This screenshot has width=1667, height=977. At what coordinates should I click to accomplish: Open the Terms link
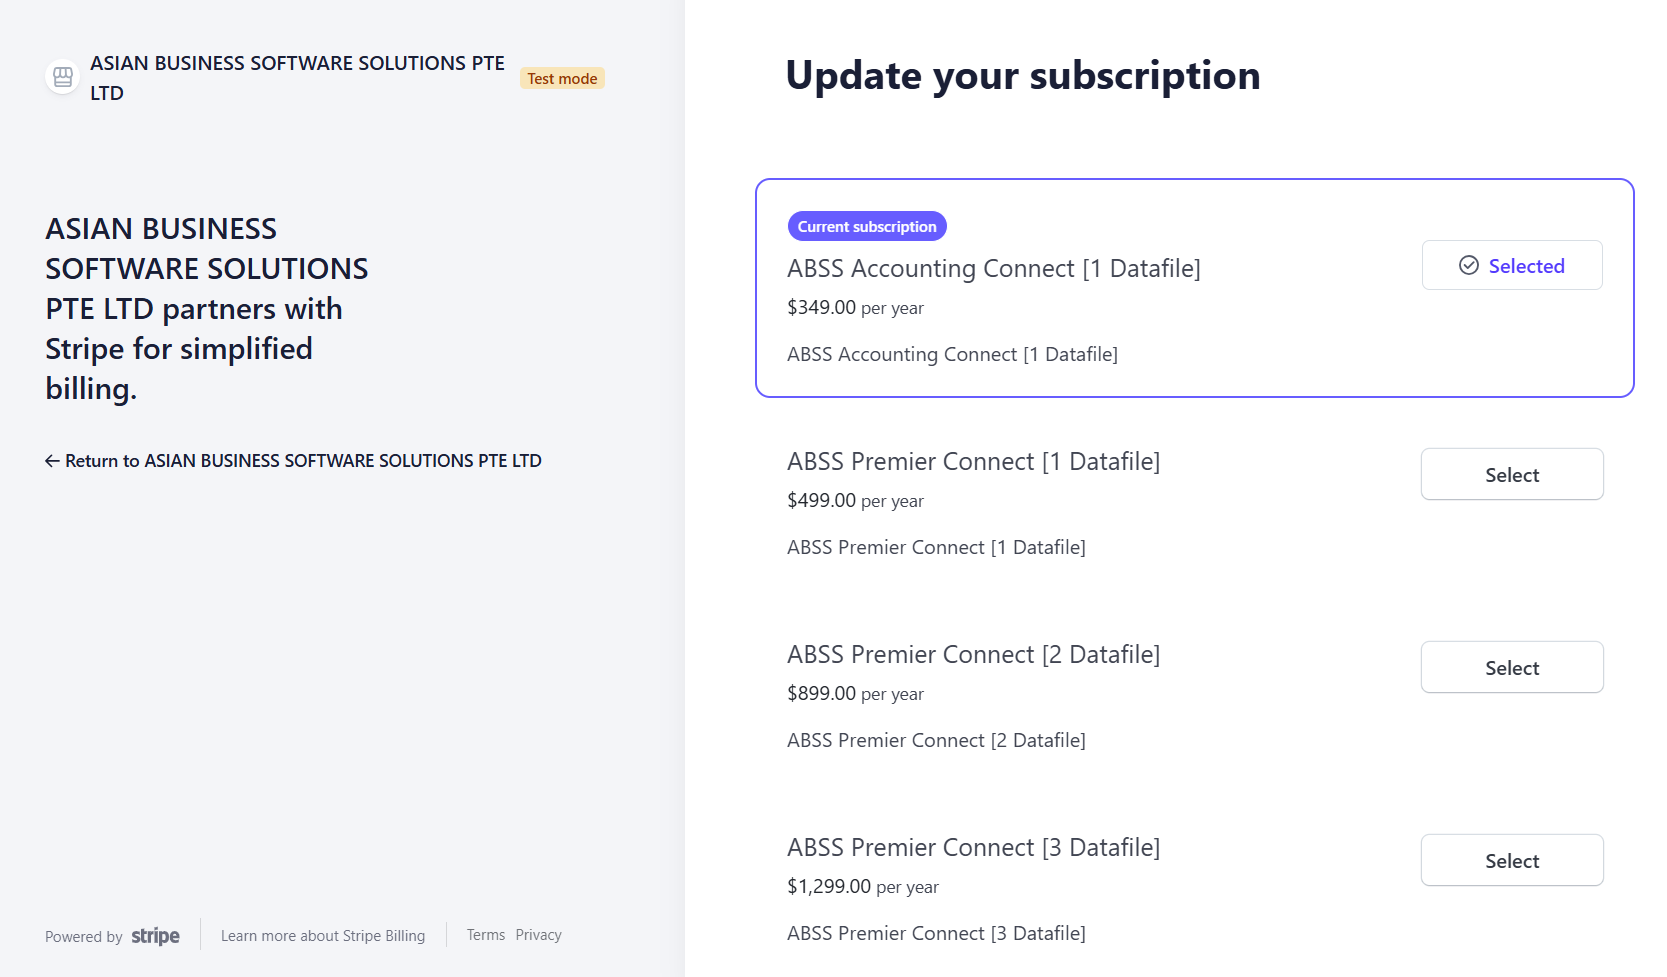click(x=485, y=935)
